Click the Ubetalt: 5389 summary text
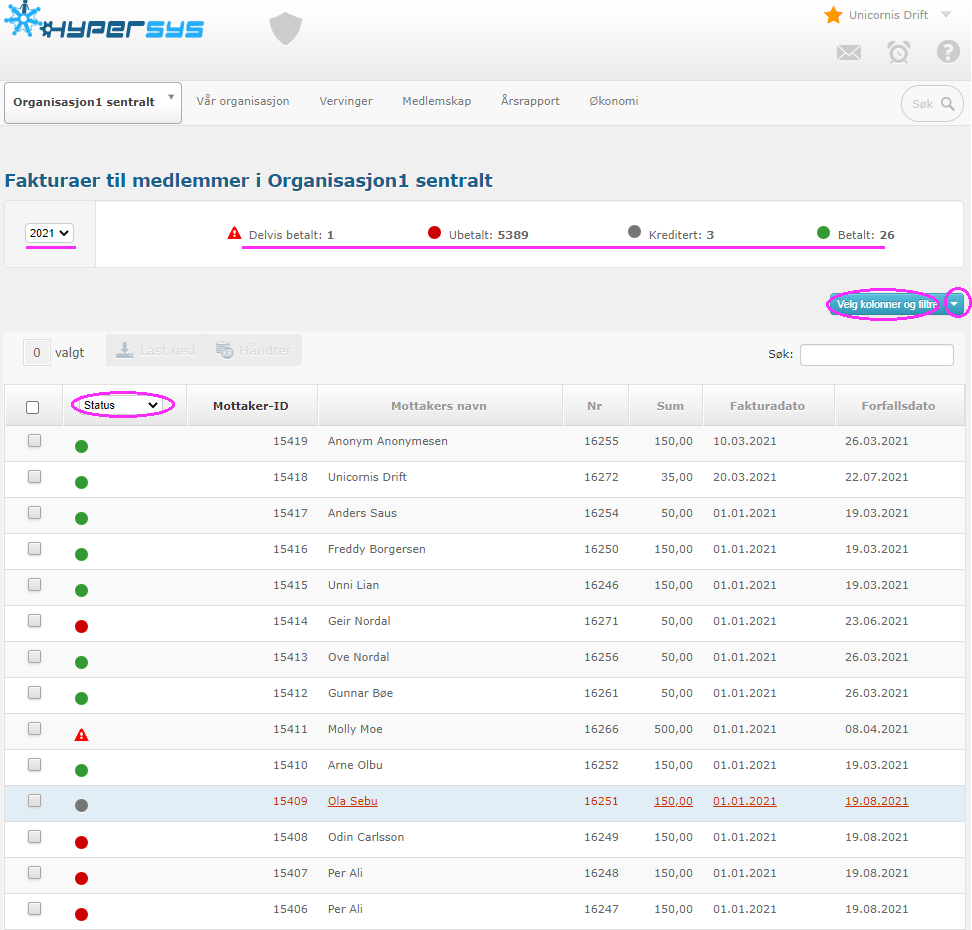The height and width of the screenshot is (930, 972). pos(488,235)
